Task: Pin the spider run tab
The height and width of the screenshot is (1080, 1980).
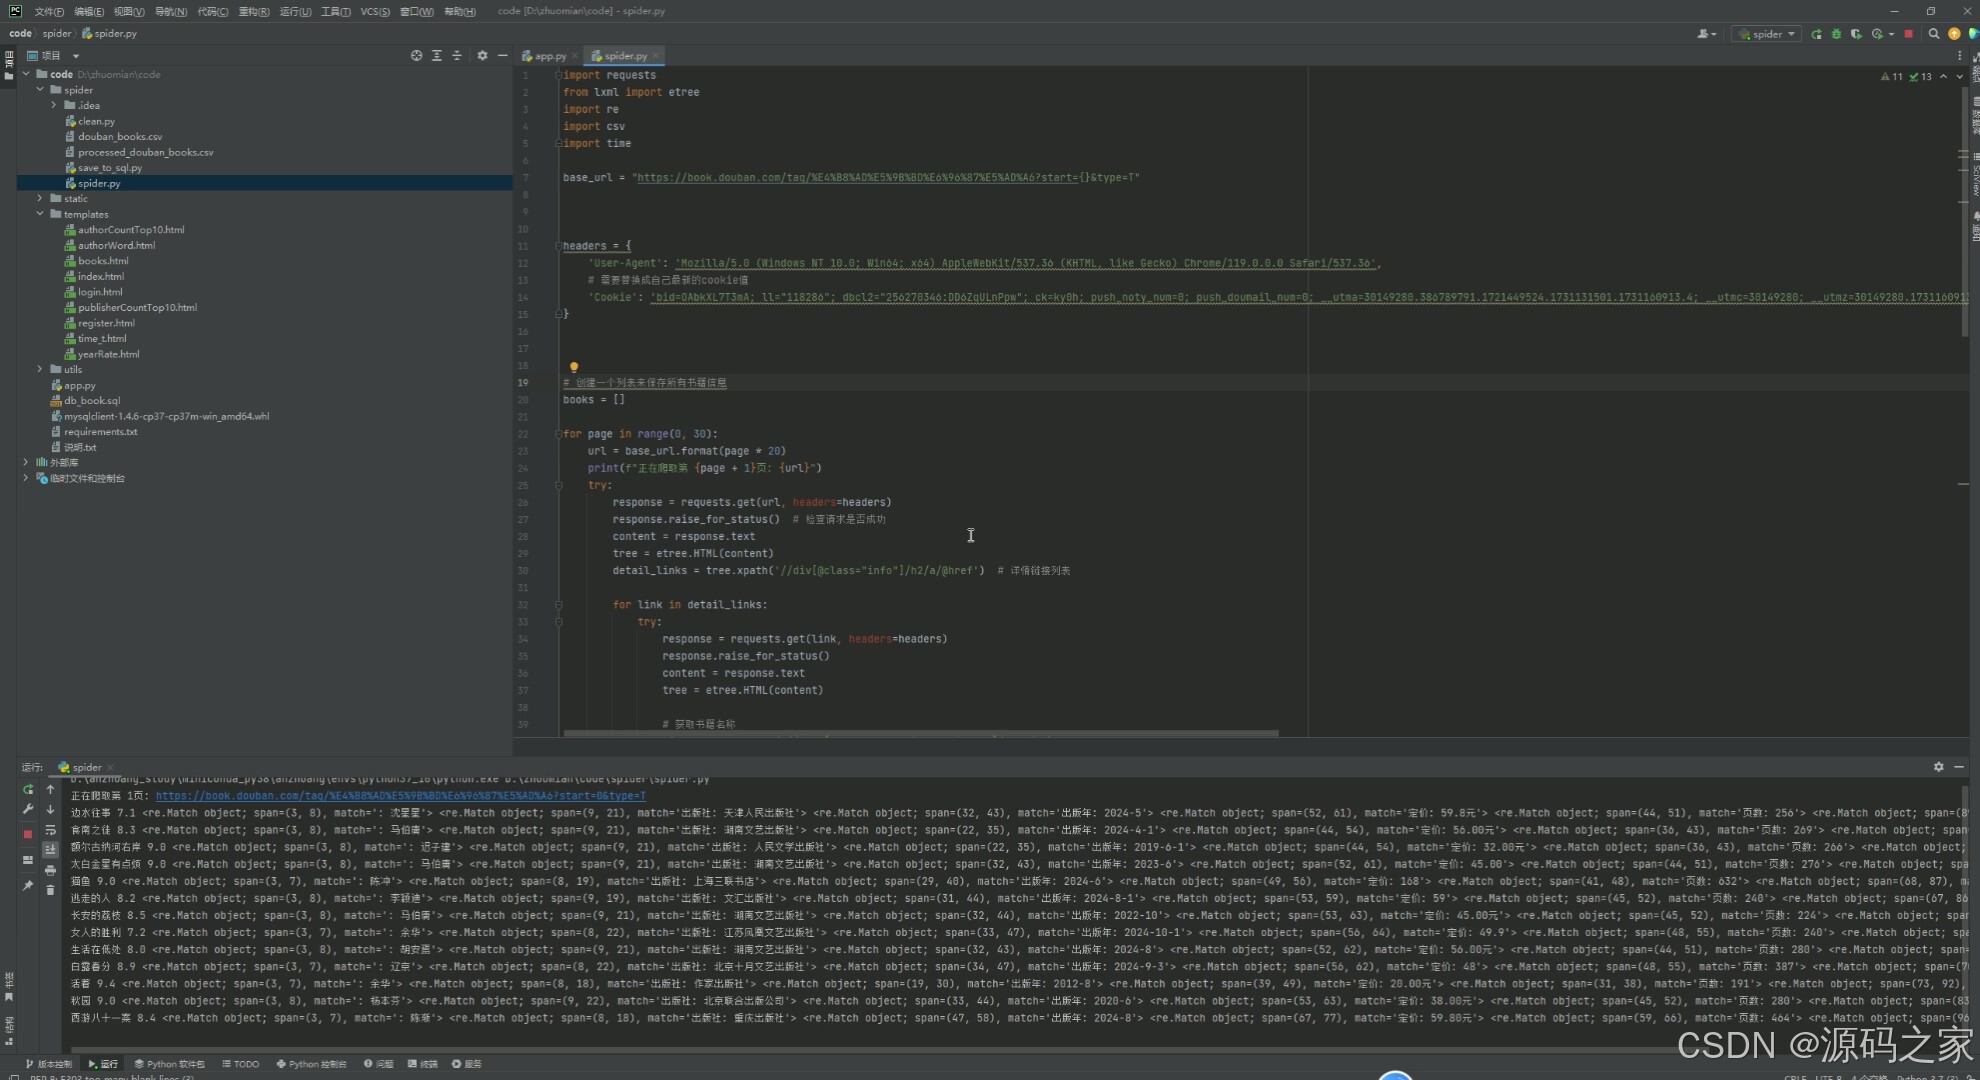Action: point(28,886)
